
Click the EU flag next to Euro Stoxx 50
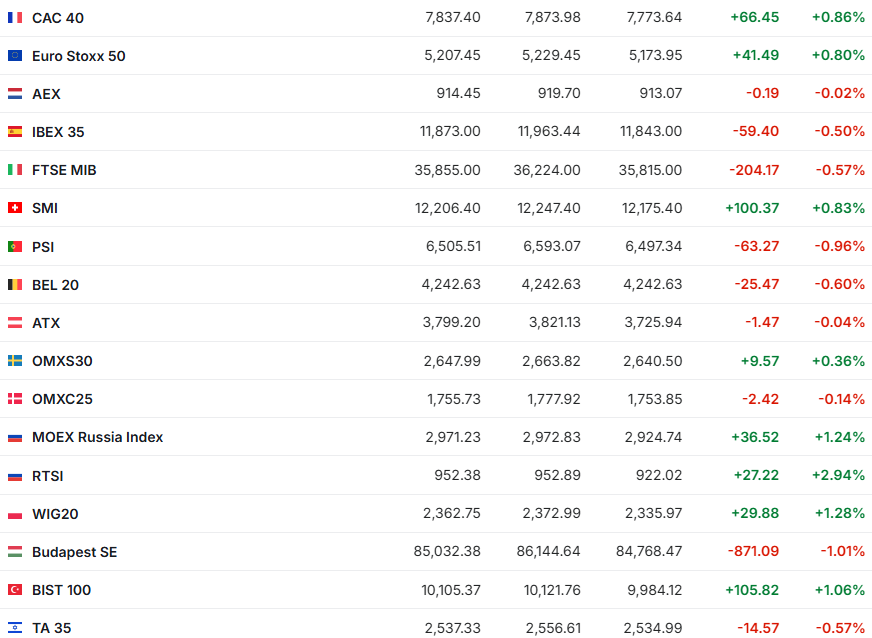tap(15, 56)
